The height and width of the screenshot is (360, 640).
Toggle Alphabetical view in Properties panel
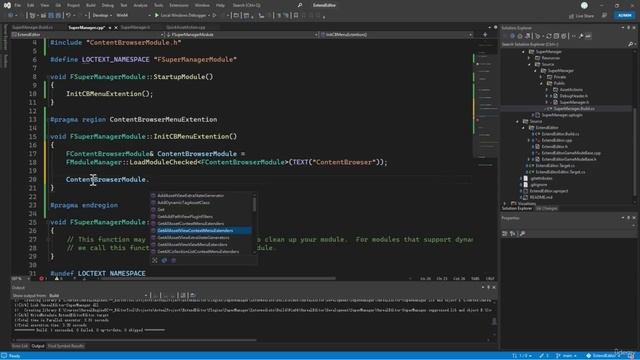513,233
